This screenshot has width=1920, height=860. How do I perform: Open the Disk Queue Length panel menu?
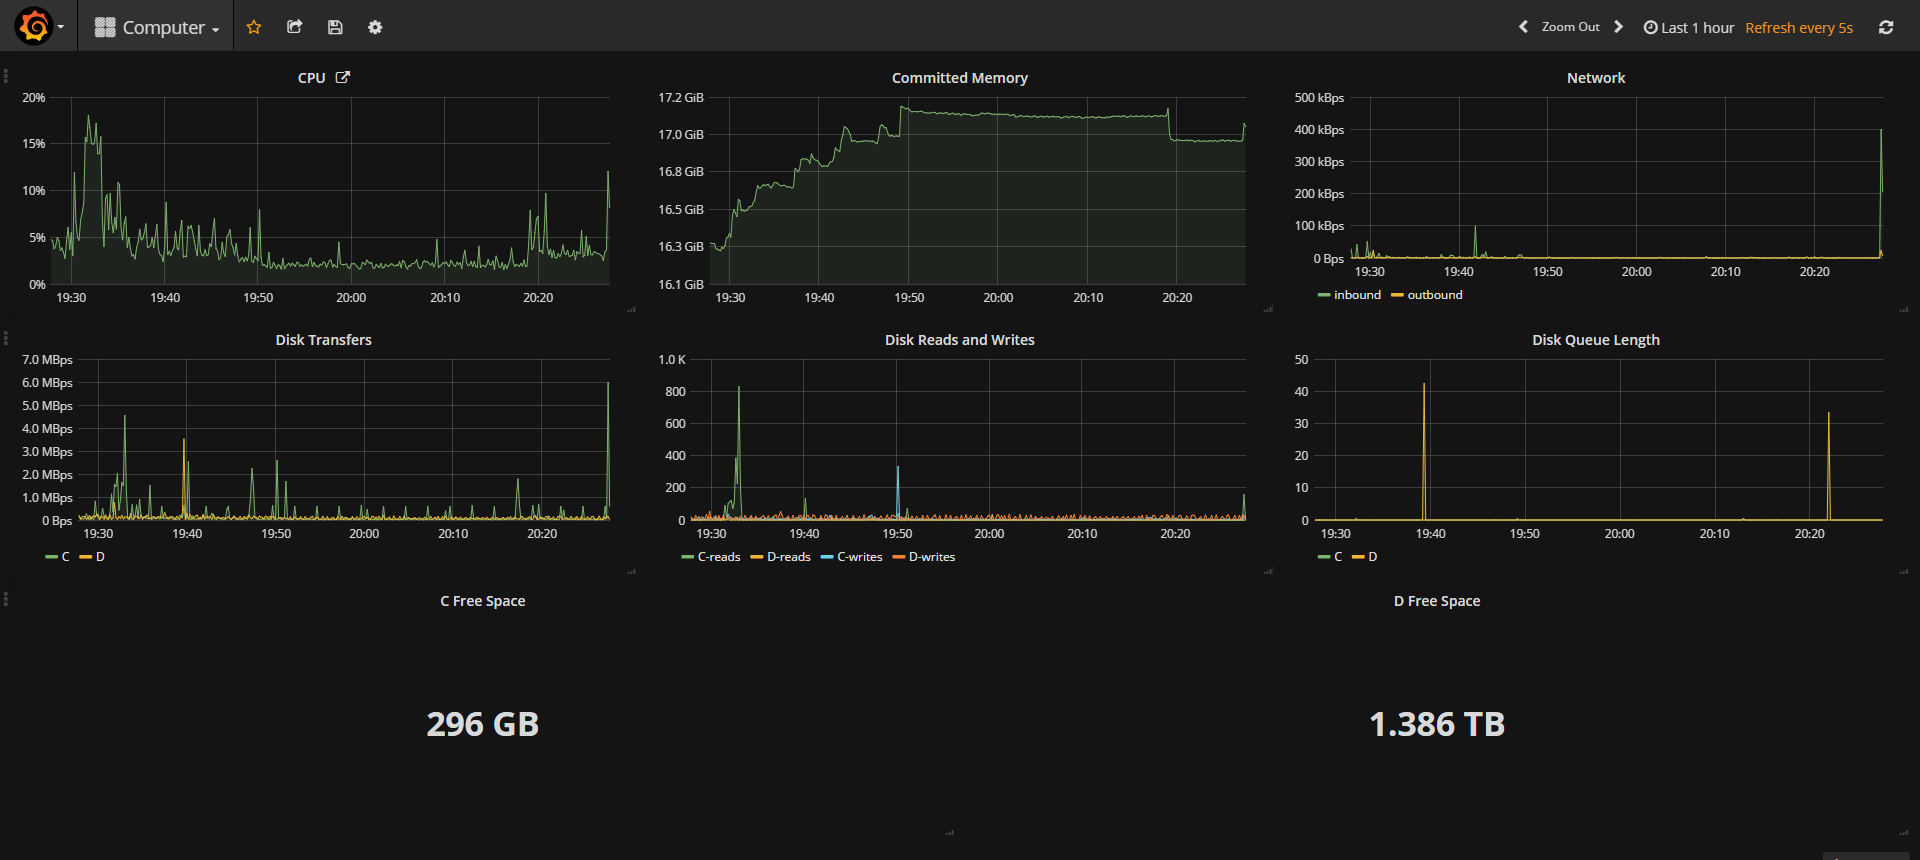[x=1595, y=340]
